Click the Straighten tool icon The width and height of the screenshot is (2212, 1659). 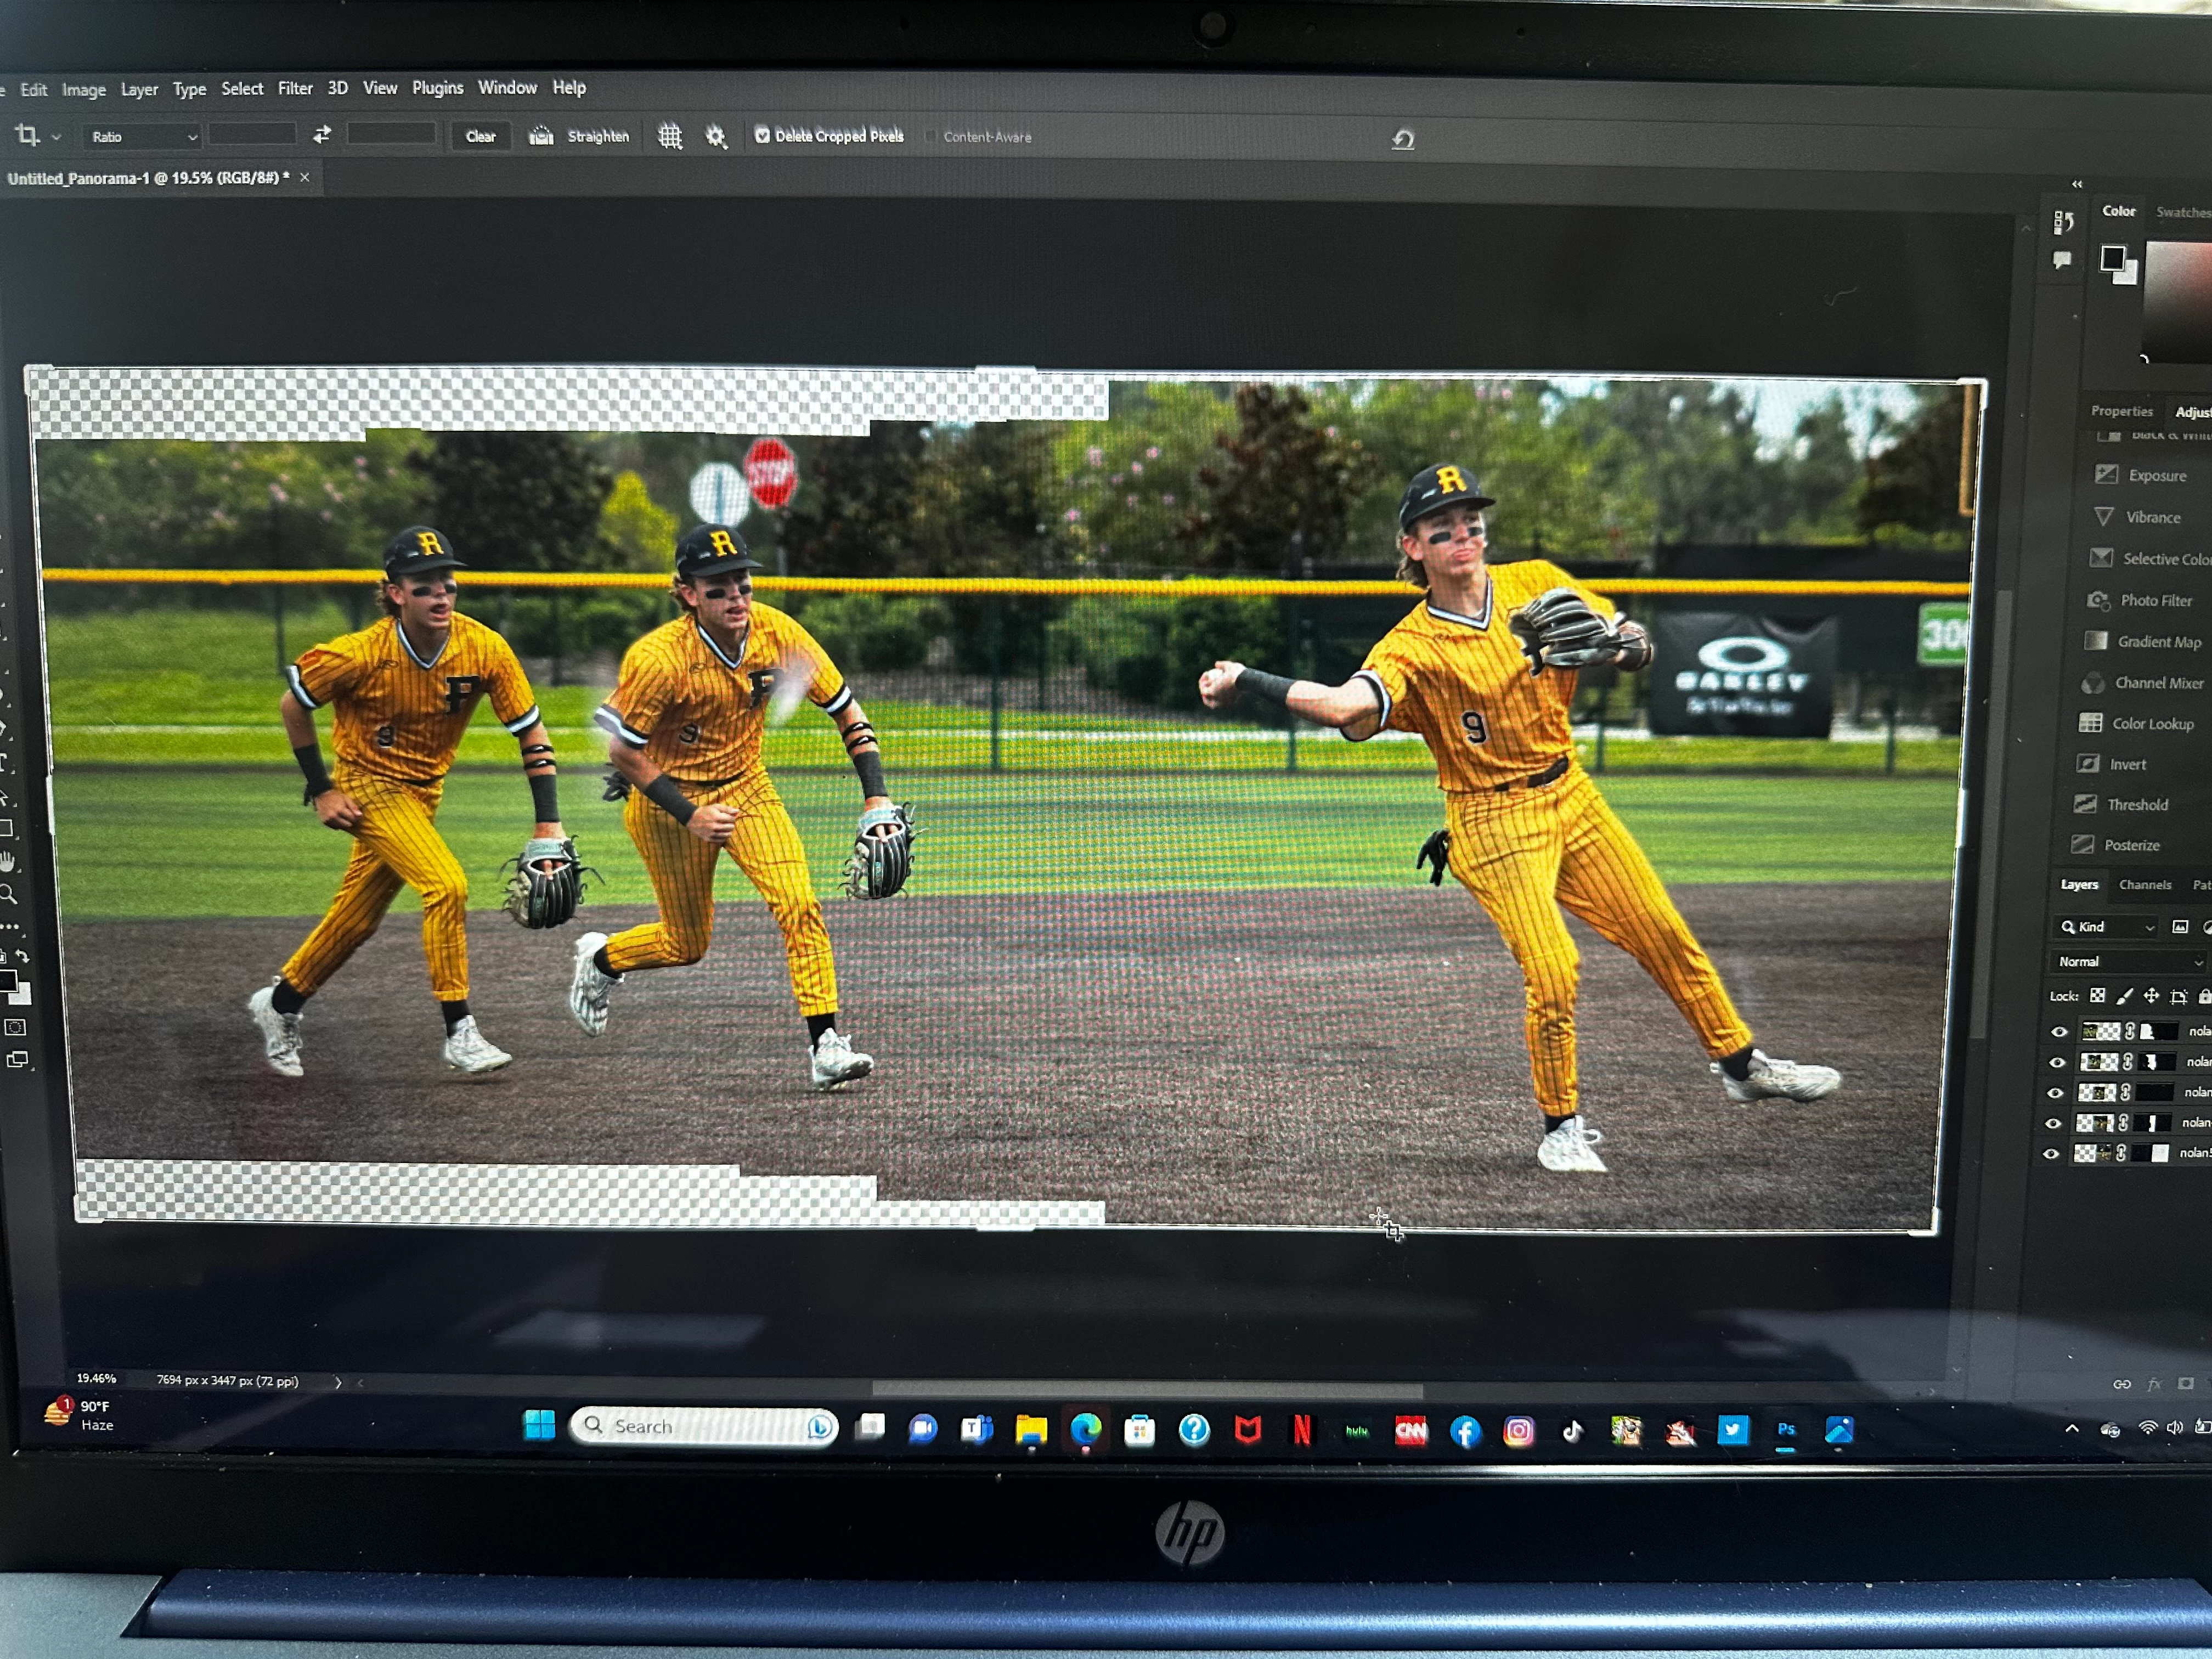click(x=541, y=136)
